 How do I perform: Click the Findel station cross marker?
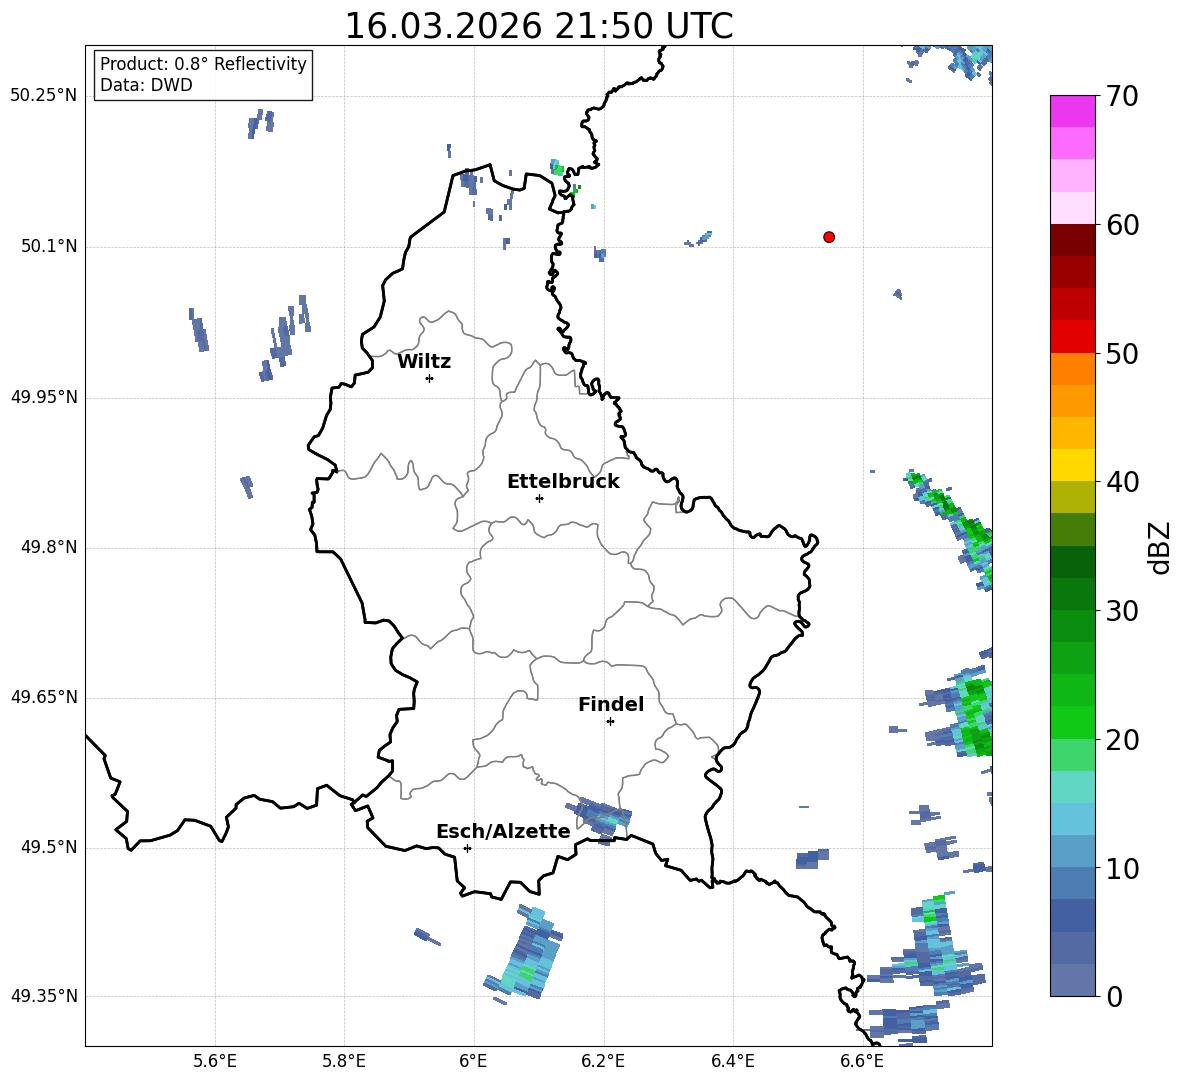pyautogui.click(x=610, y=722)
